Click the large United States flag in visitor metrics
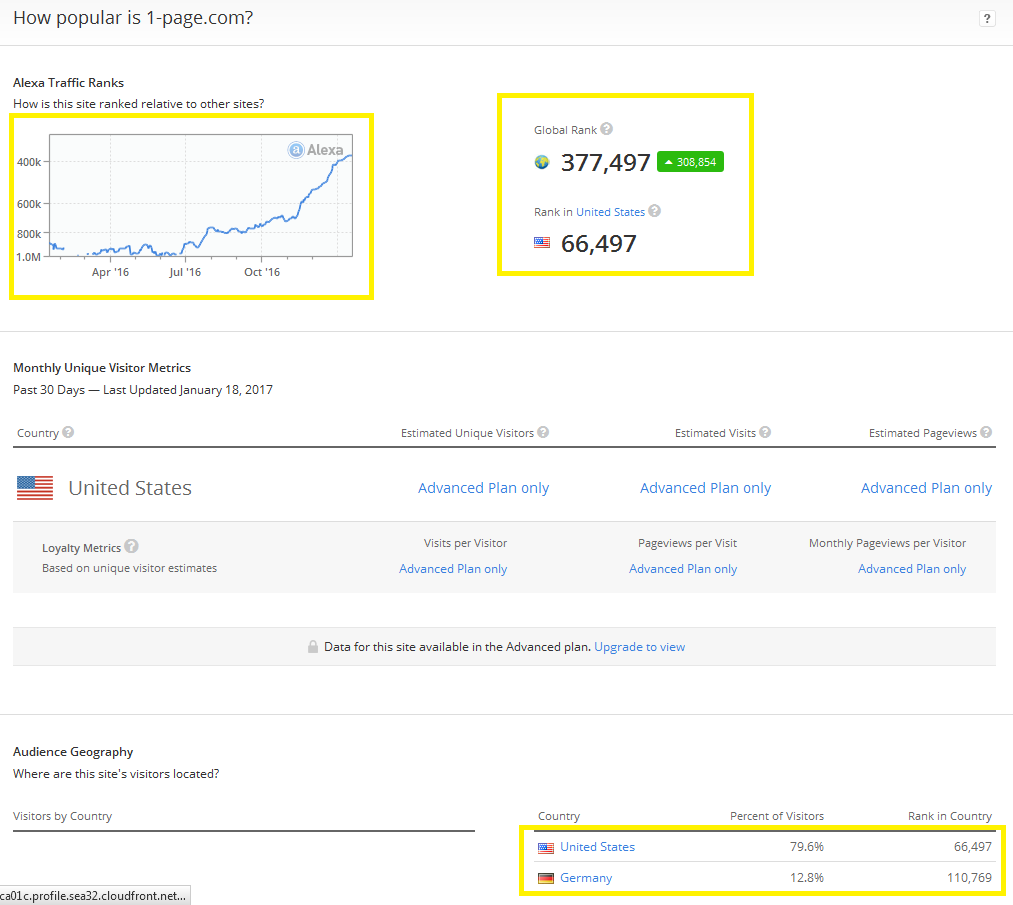Image resolution: width=1013 pixels, height=905 pixels. click(35, 488)
